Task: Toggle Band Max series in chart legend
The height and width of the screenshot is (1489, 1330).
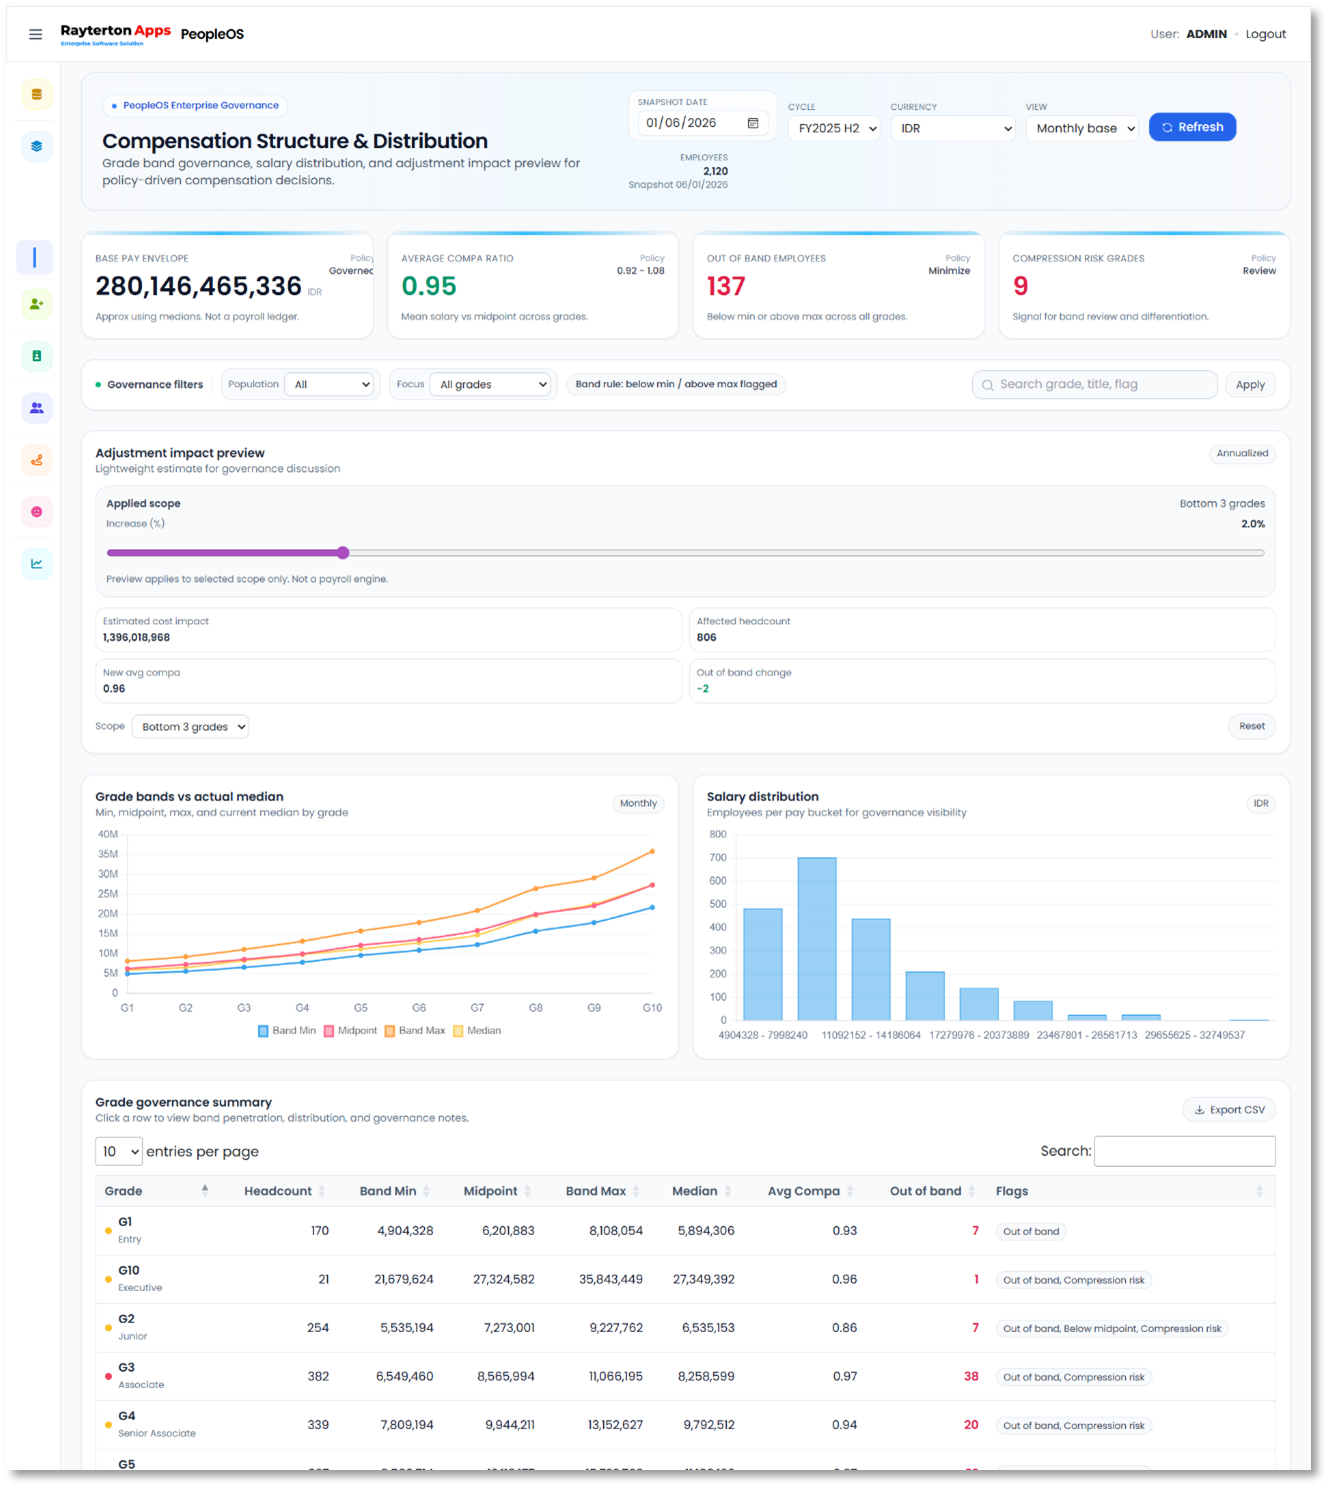Action: click(x=415, y=1031)
